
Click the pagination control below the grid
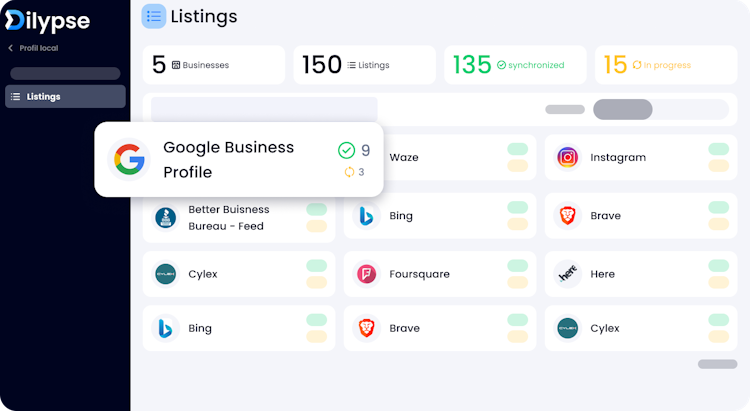(717, 364)
